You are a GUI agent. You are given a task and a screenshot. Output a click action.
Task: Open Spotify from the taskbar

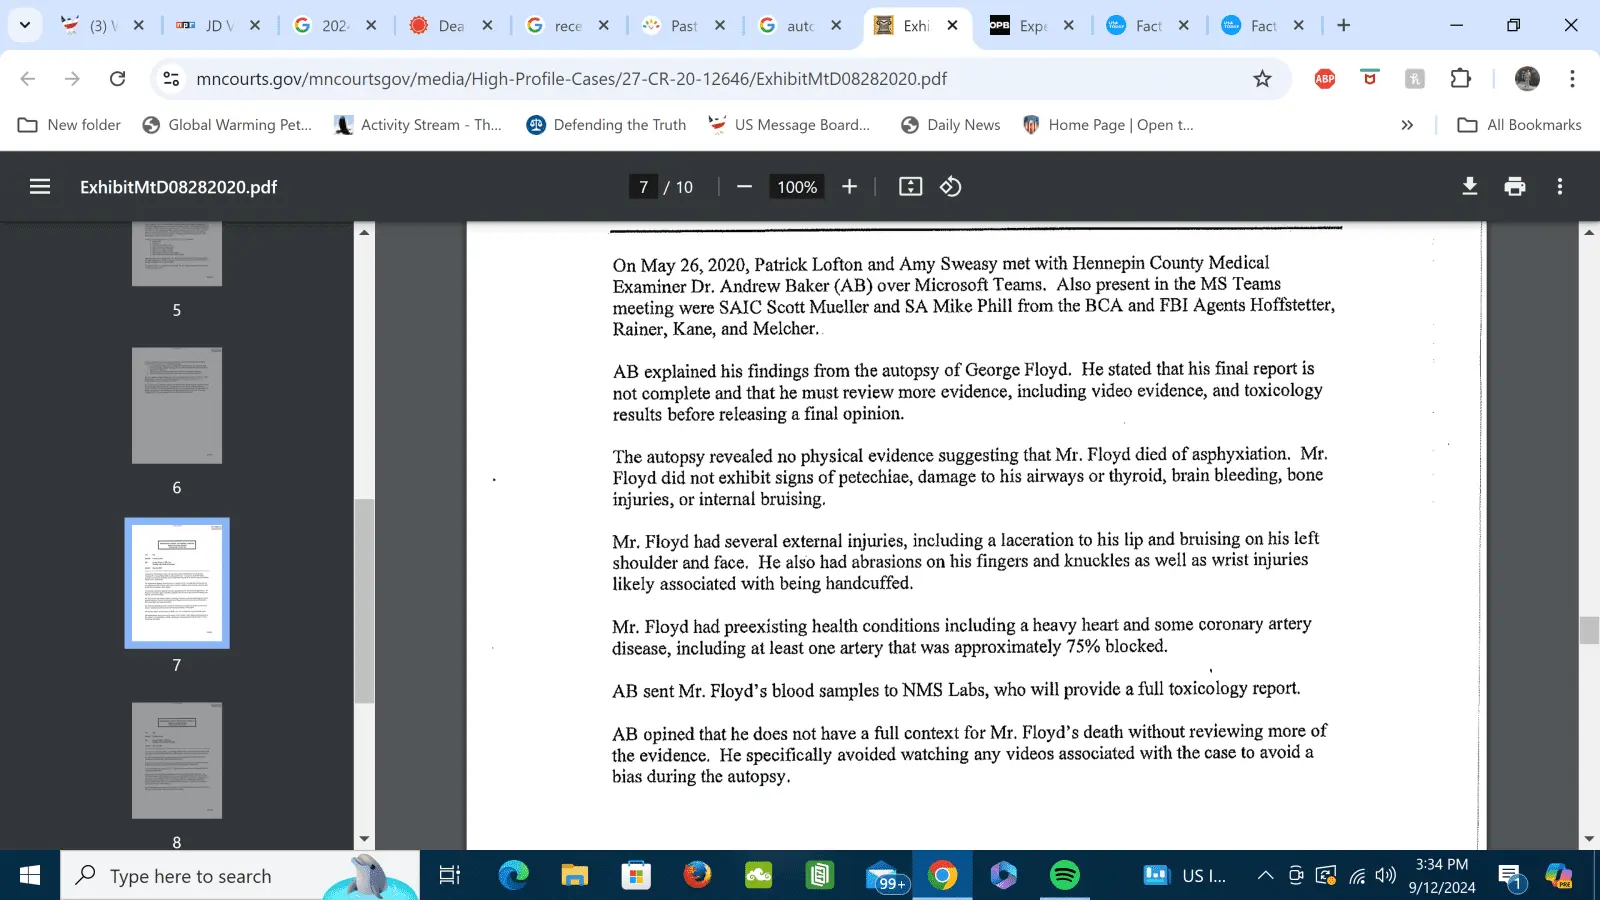click(1065, 876)
